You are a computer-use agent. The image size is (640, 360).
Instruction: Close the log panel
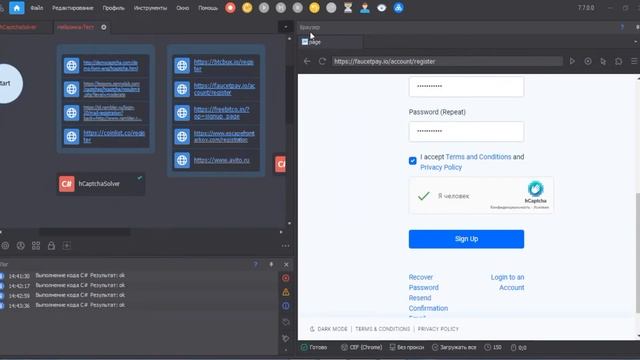coord(286,264)
